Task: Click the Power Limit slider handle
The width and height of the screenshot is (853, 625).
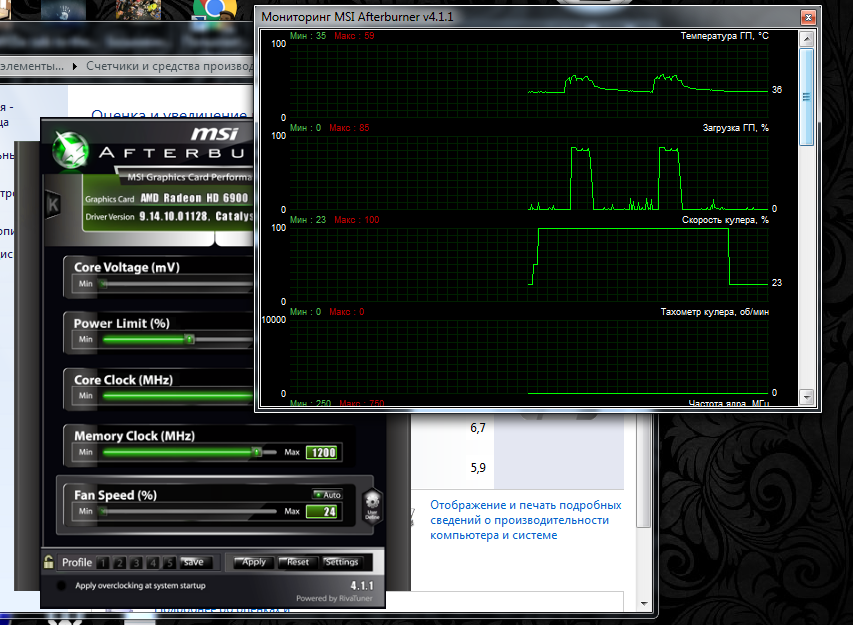Action: pyautogui.click(x=189, y=339)
